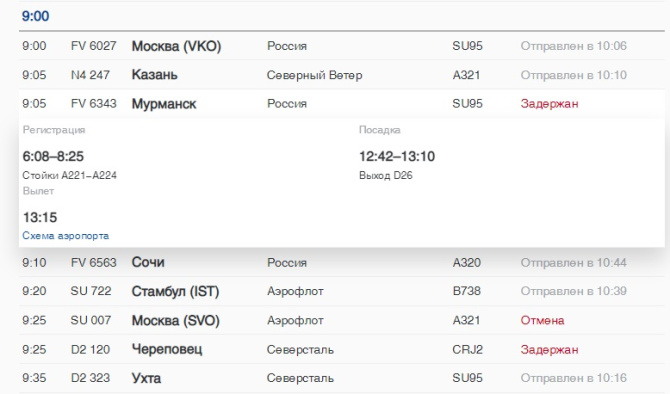Screen dimensions: 670x394
Task: Expand the Москва (VKO) FV 6027 flight
Action: pos(342,46)
